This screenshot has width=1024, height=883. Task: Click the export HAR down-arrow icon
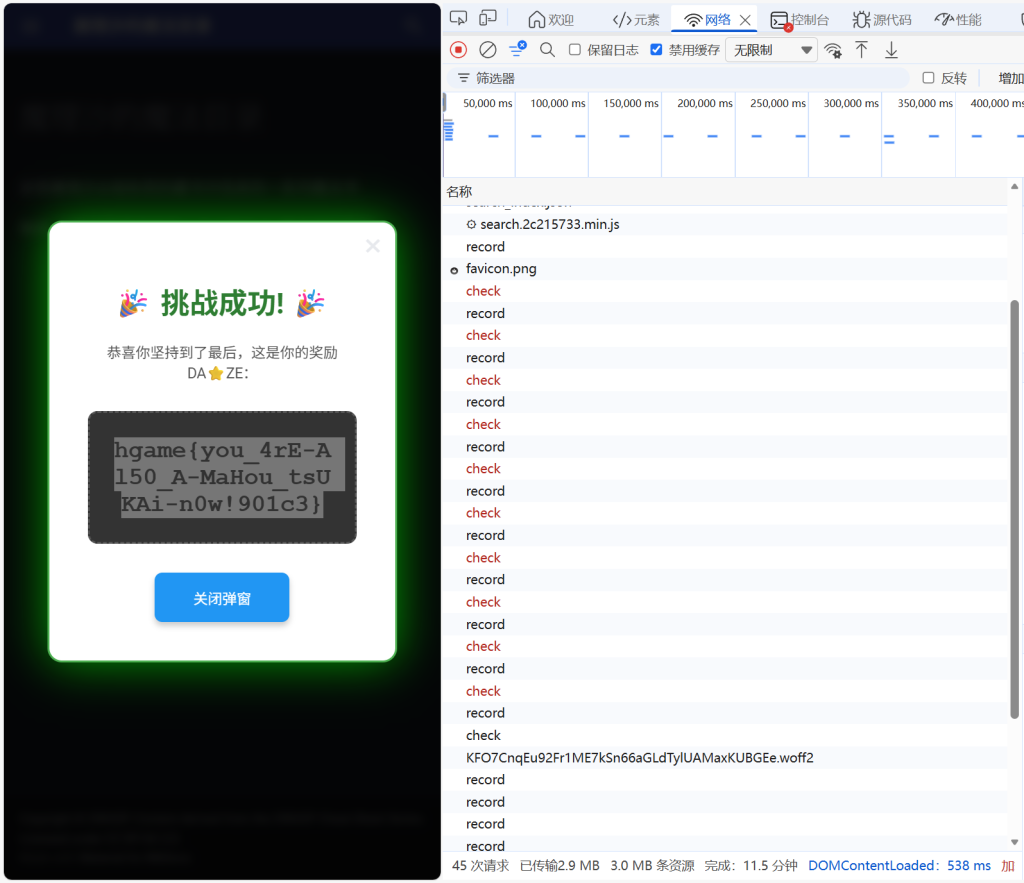tap(891, 50)
